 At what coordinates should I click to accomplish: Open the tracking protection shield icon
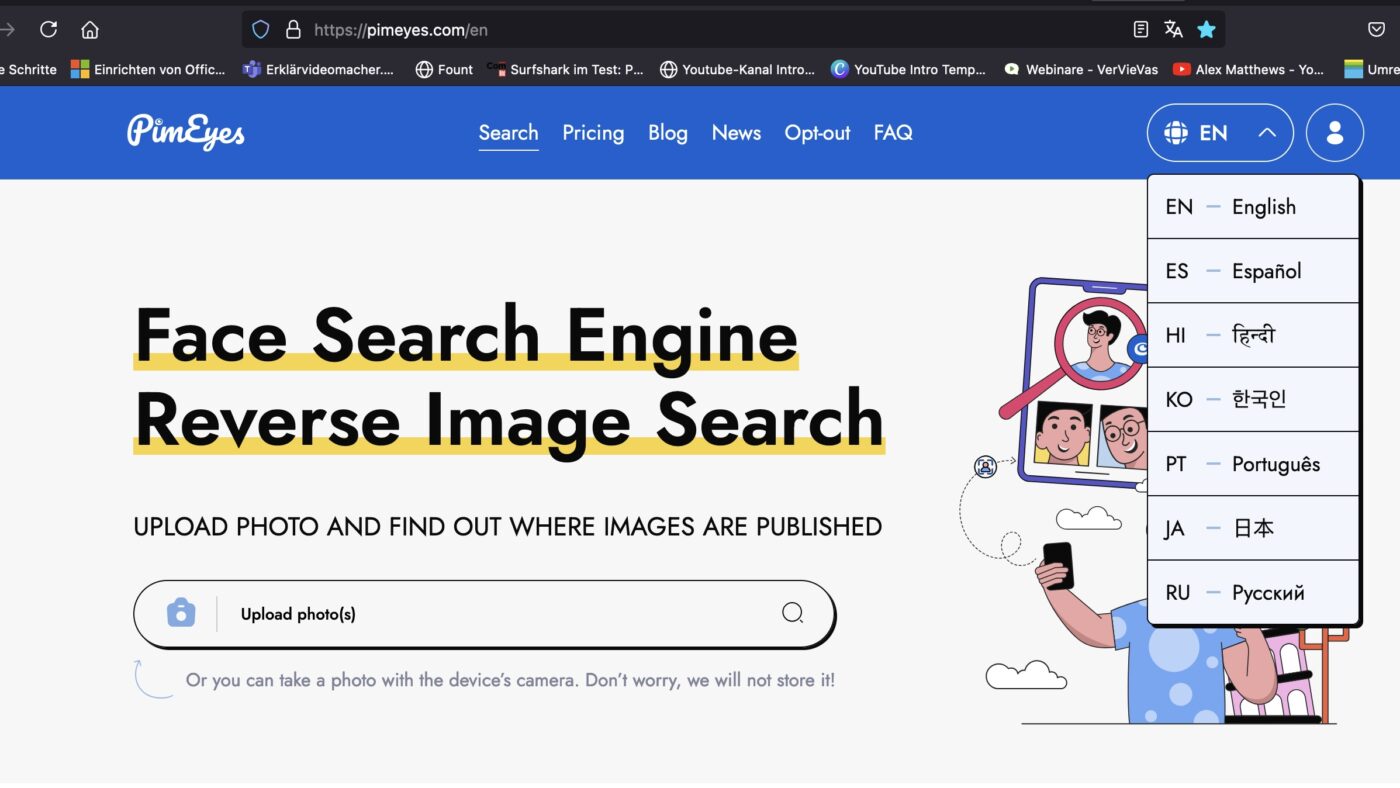[260, 29]
